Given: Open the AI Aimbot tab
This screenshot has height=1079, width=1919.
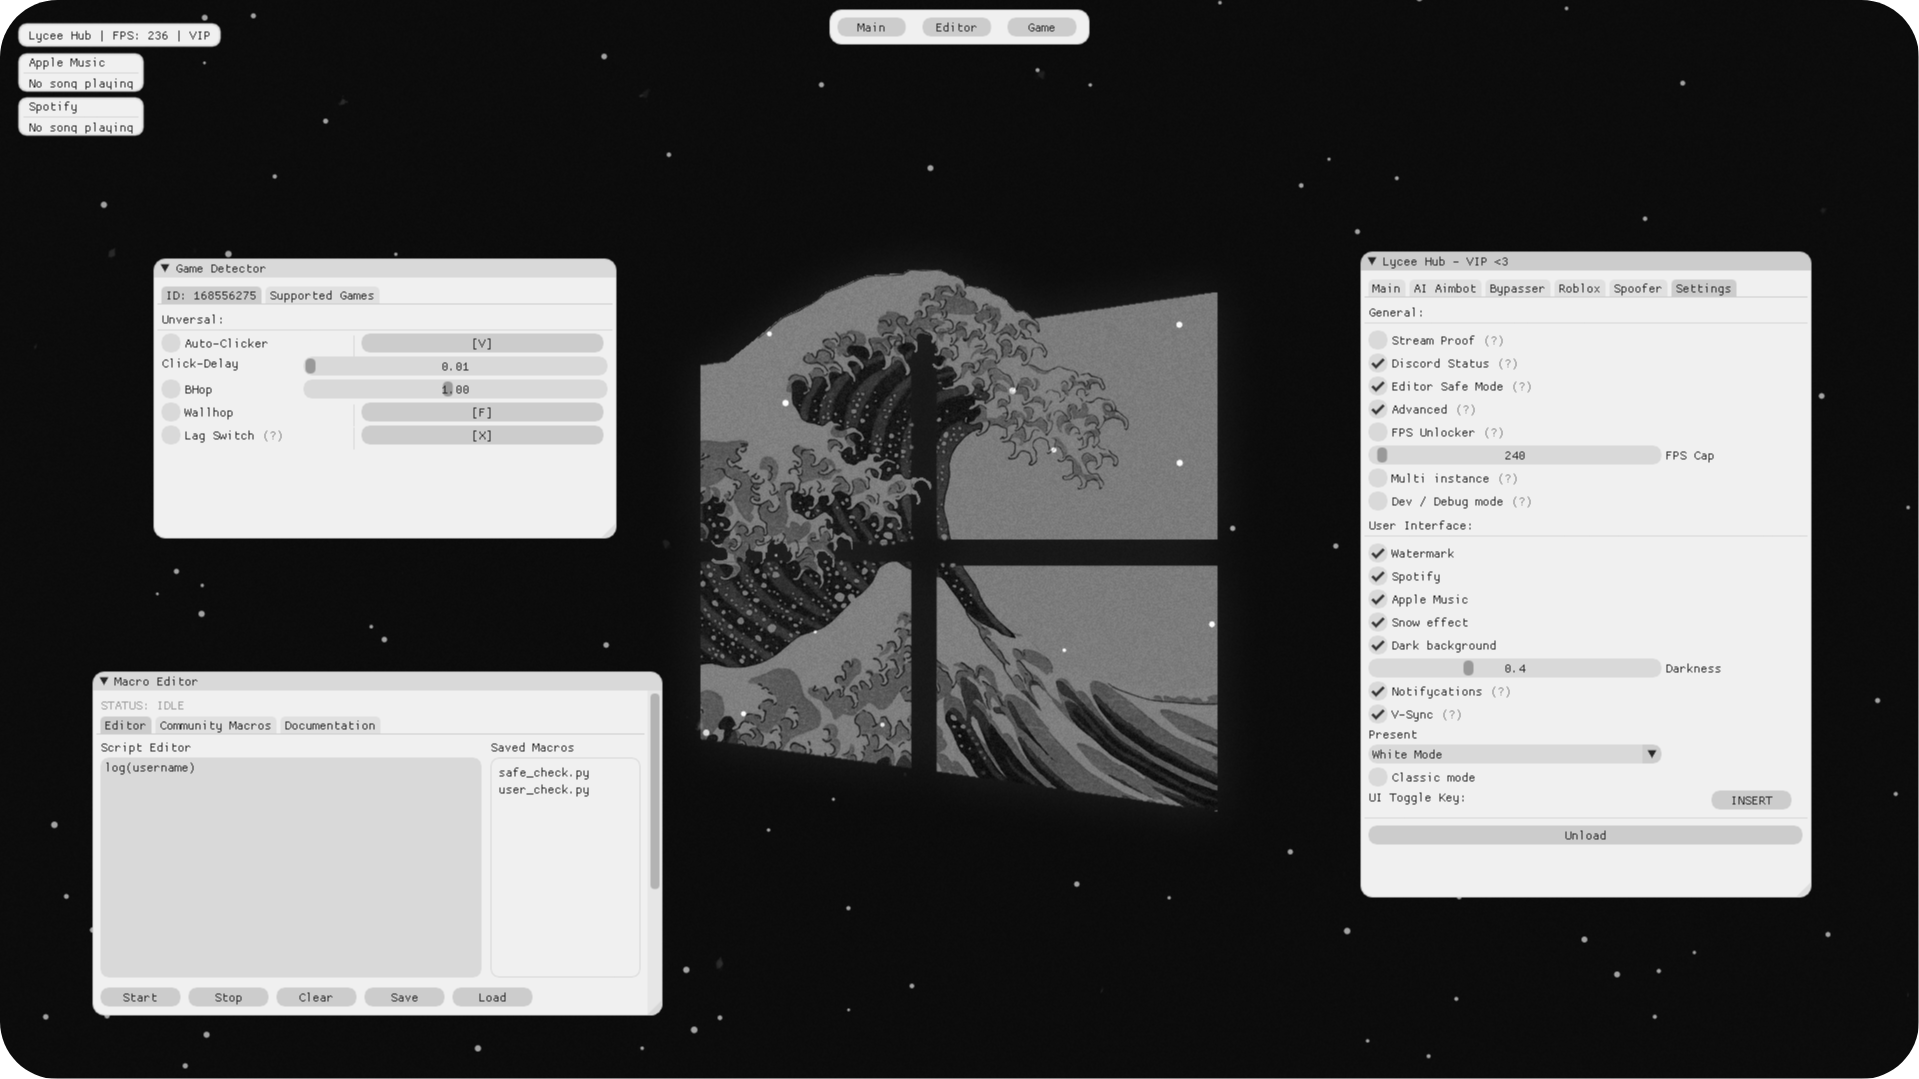Looking at the screenshot, I should pos(1444,288).
